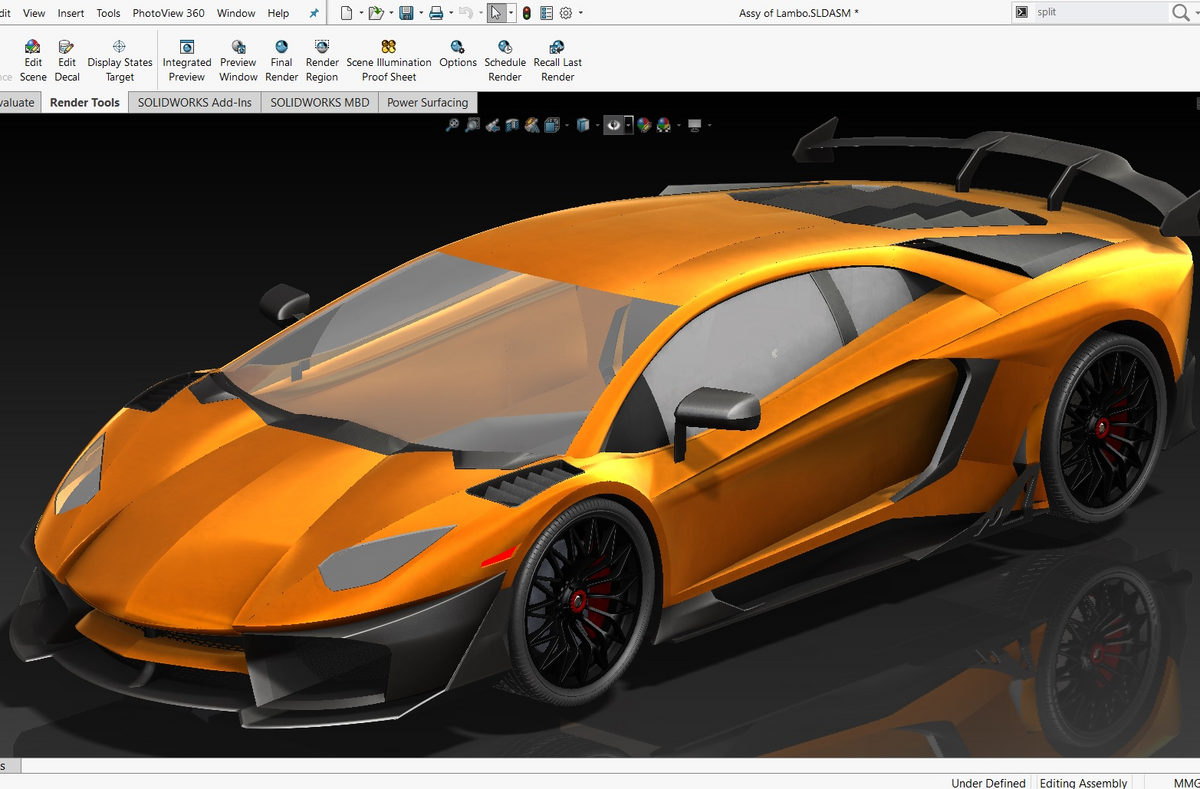
Task: Click View Orientation cube icon
Action: click(551, 125)
